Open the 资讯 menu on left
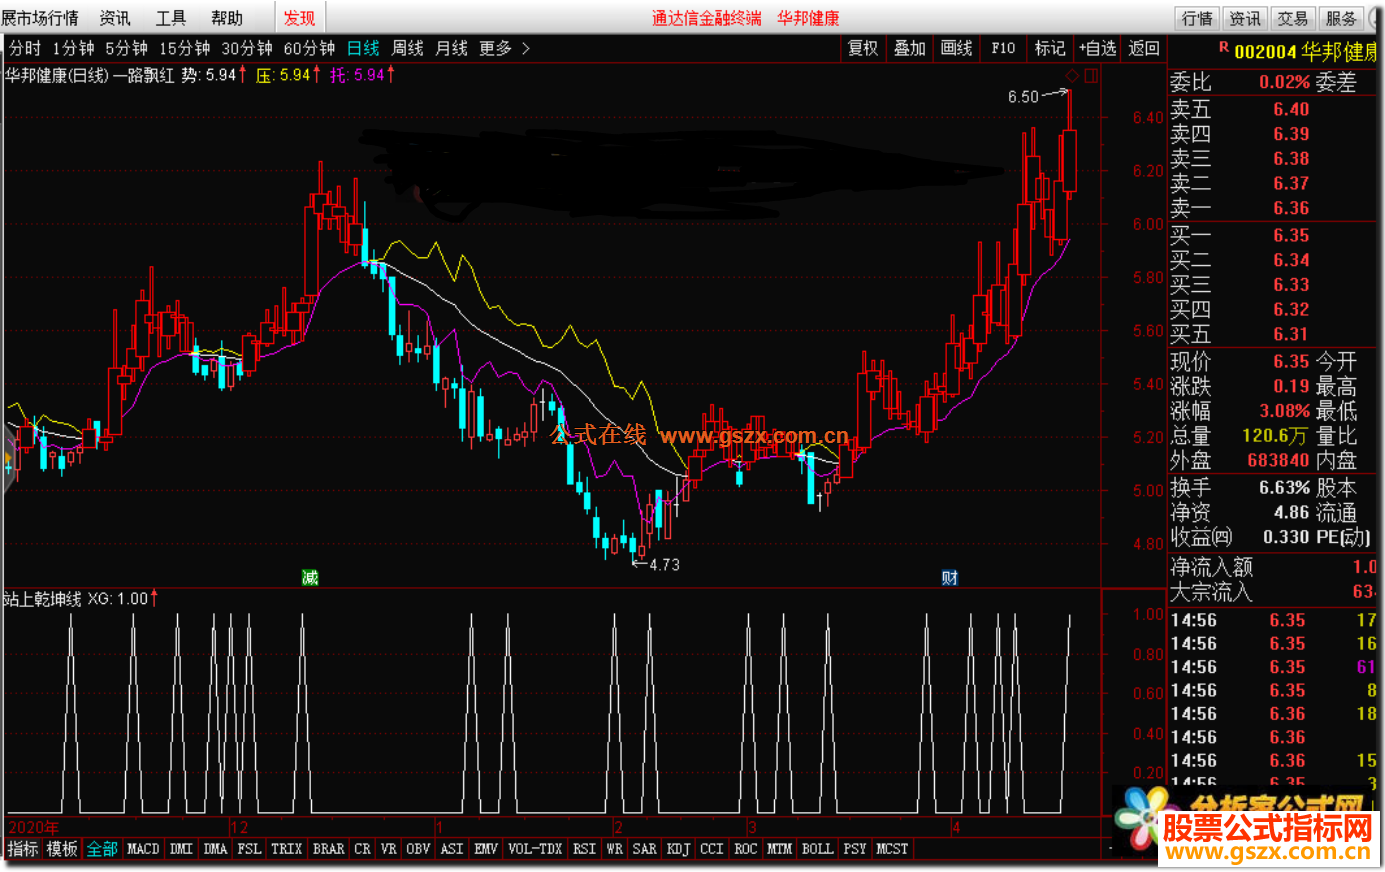The width and height of the screenshot is (1385, 872). [115, 18]
